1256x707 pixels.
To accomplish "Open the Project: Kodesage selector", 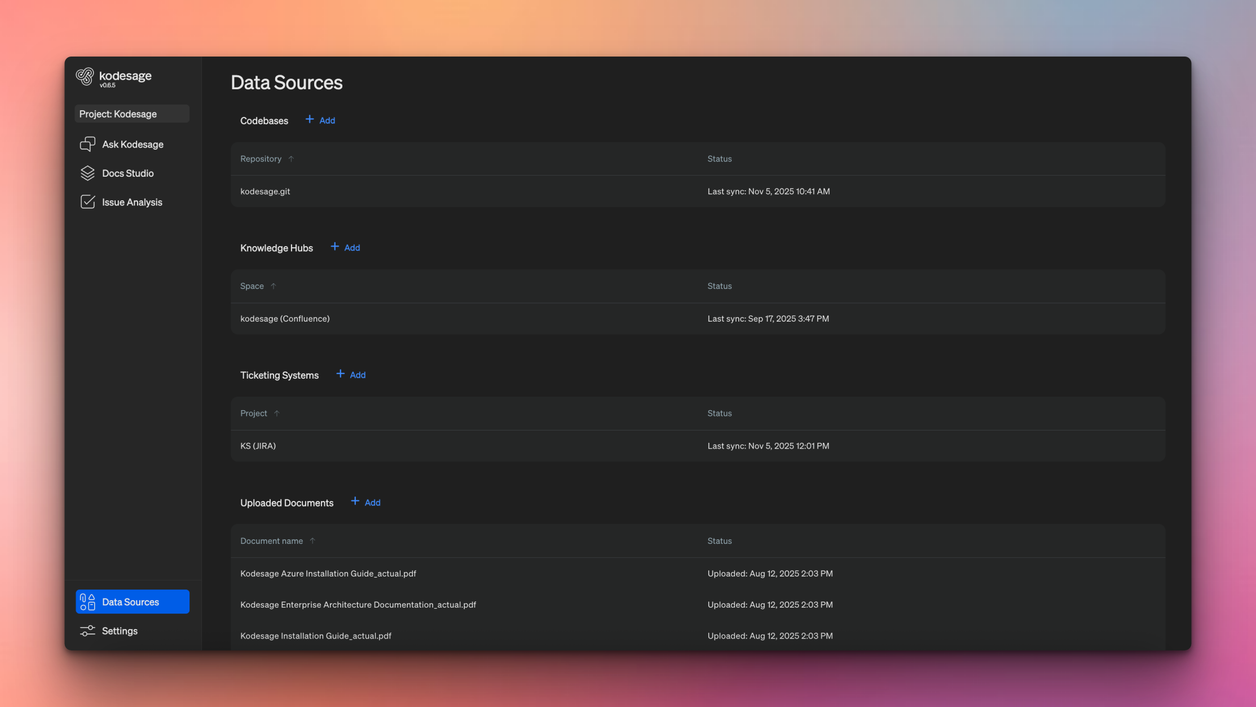I will (x=130, y=113).
